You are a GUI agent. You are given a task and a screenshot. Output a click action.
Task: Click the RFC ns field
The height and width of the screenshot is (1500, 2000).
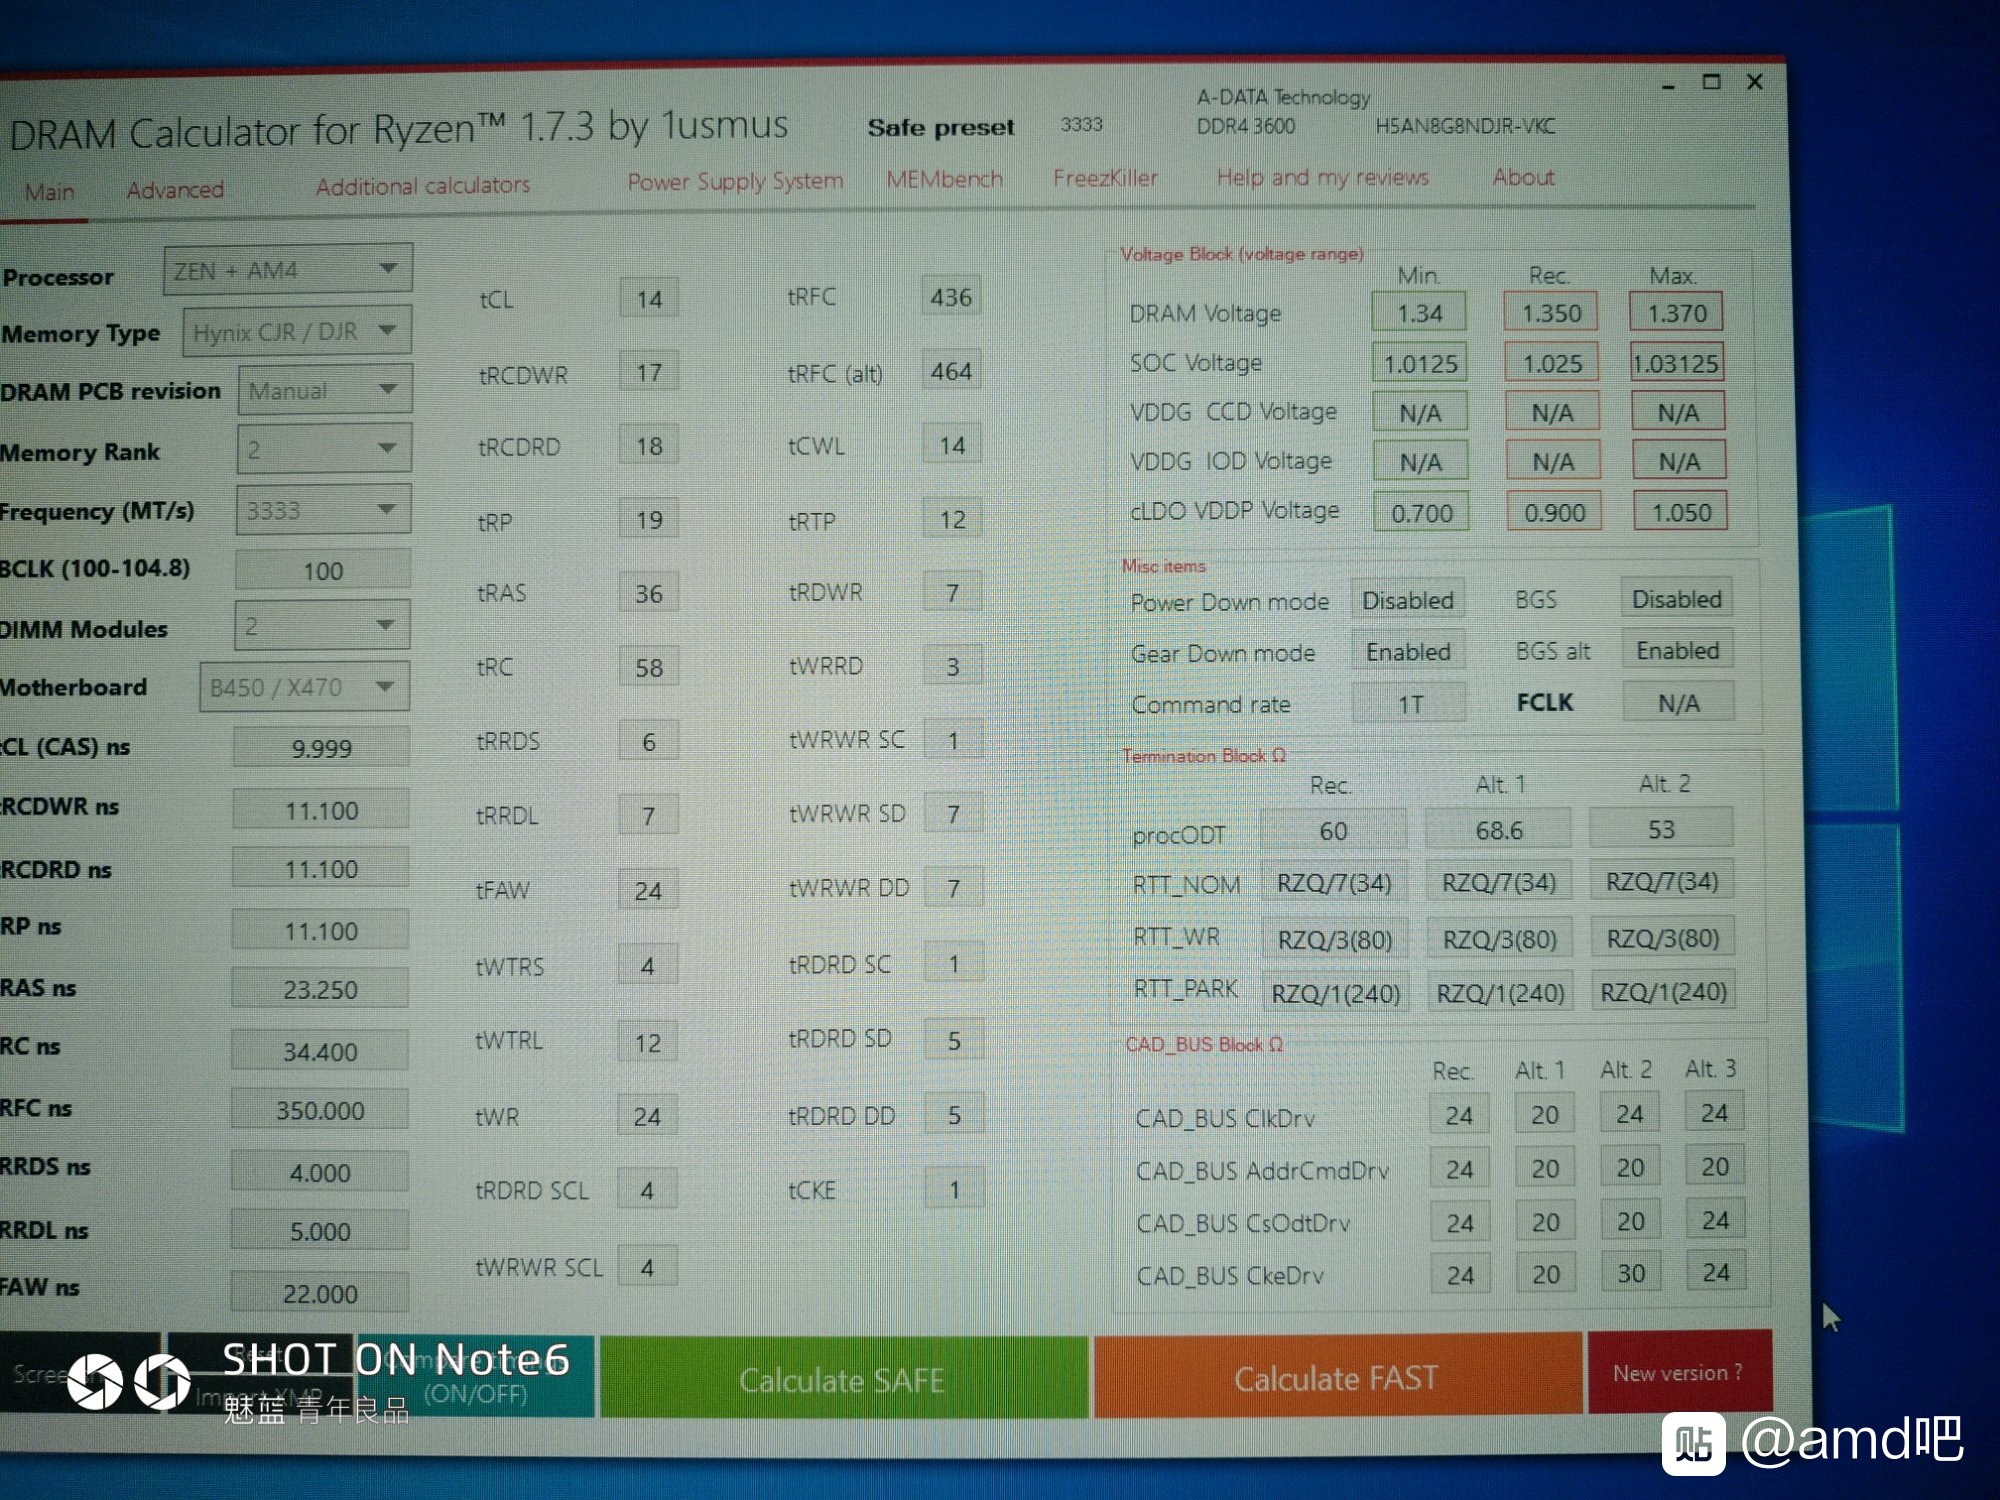pos(320,1109)
